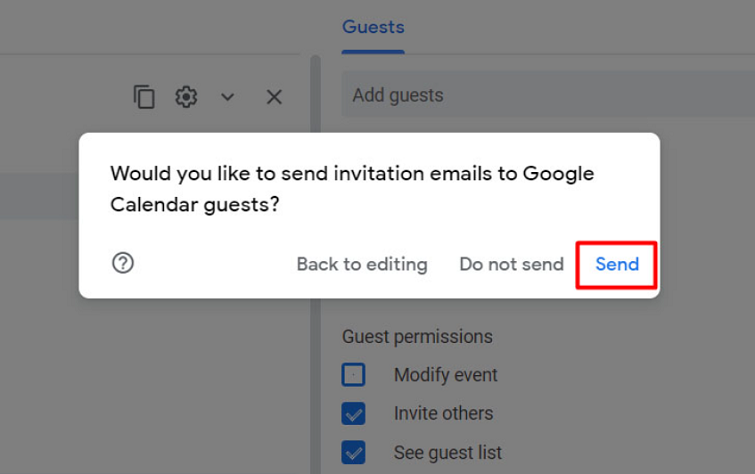Click the vertical scrollbar left of Guests
Image resolution: width=755 pixels, height=474 pixels.
pyautogui.click(x=316, y=100)
